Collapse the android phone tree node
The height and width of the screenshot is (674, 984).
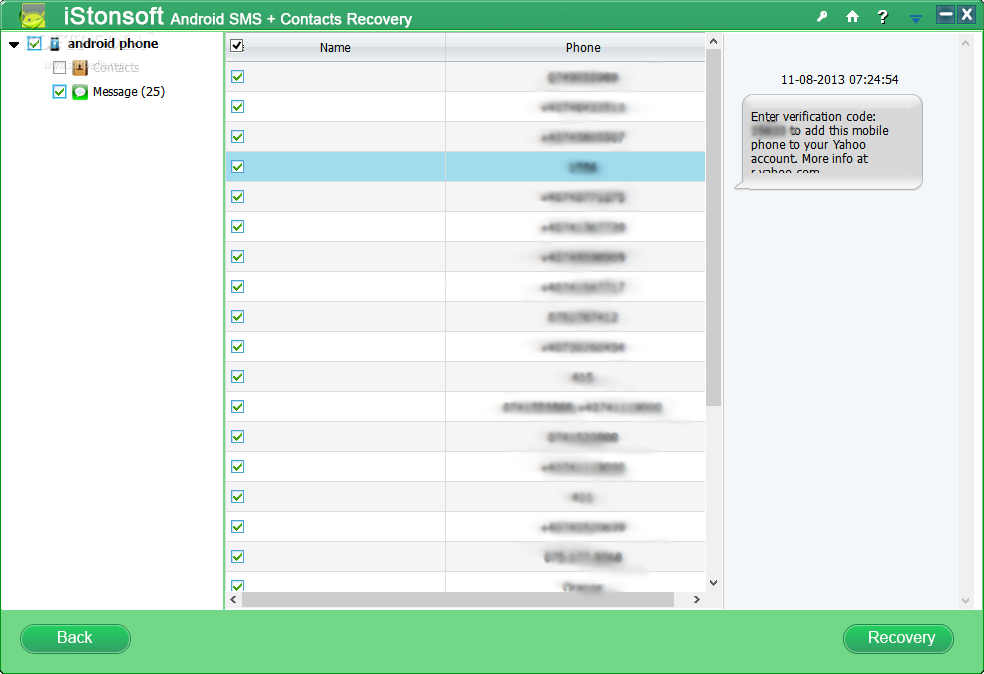[14, 45]
